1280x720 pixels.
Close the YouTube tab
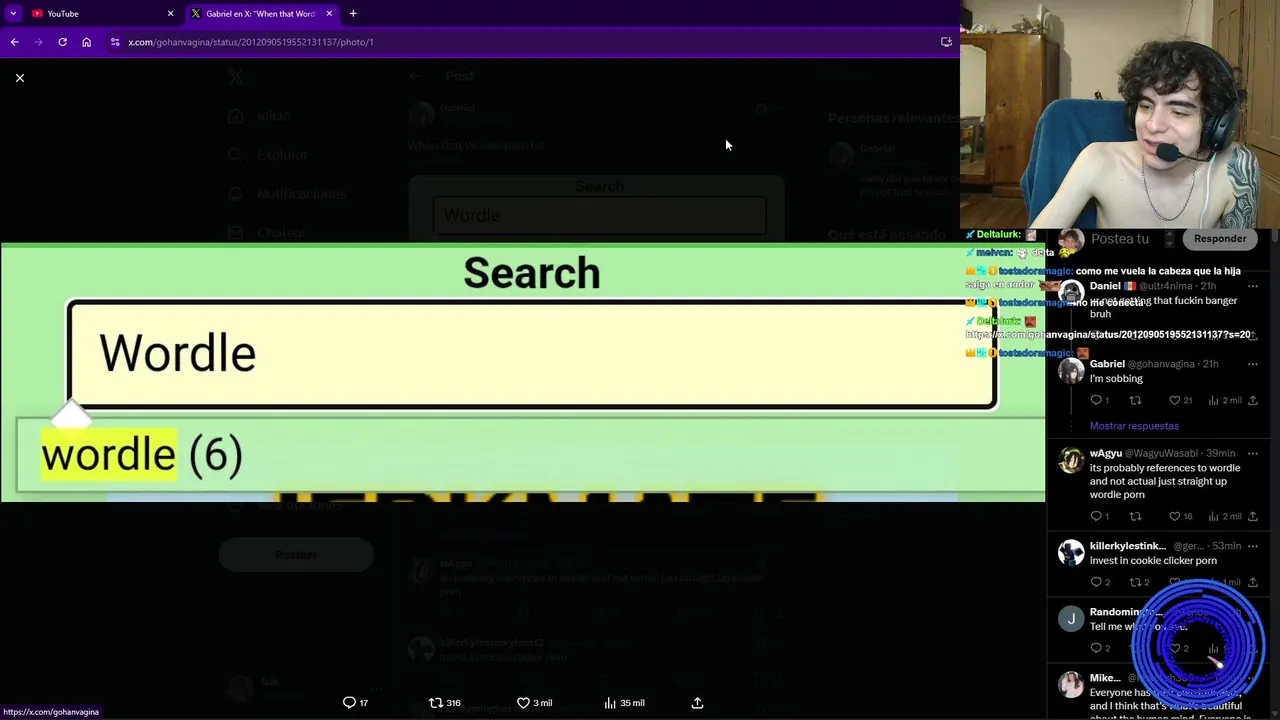[170, 13]
